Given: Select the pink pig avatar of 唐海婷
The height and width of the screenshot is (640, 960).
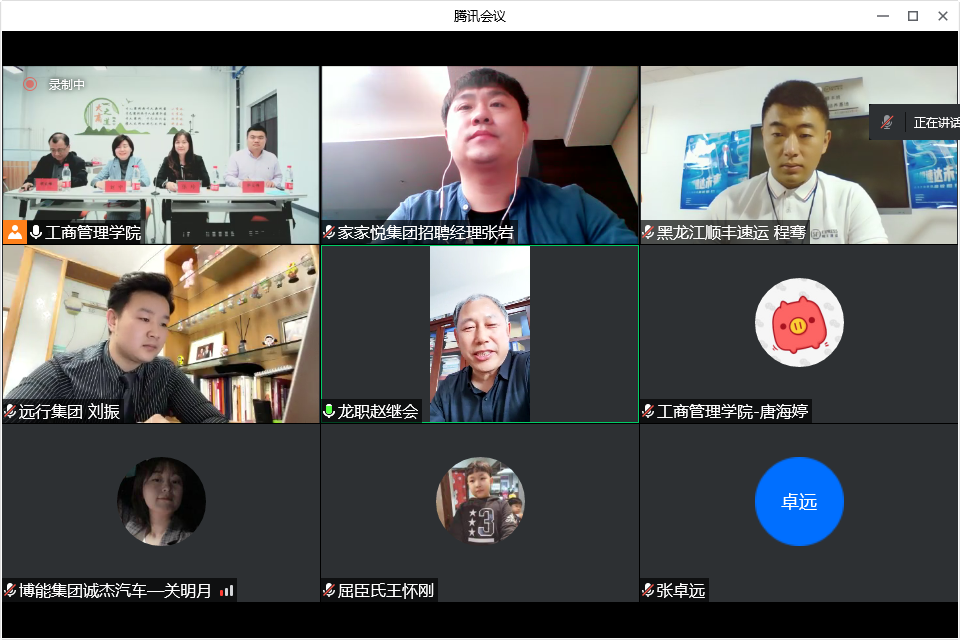Looking at the screenshot, I should point(799,322).
